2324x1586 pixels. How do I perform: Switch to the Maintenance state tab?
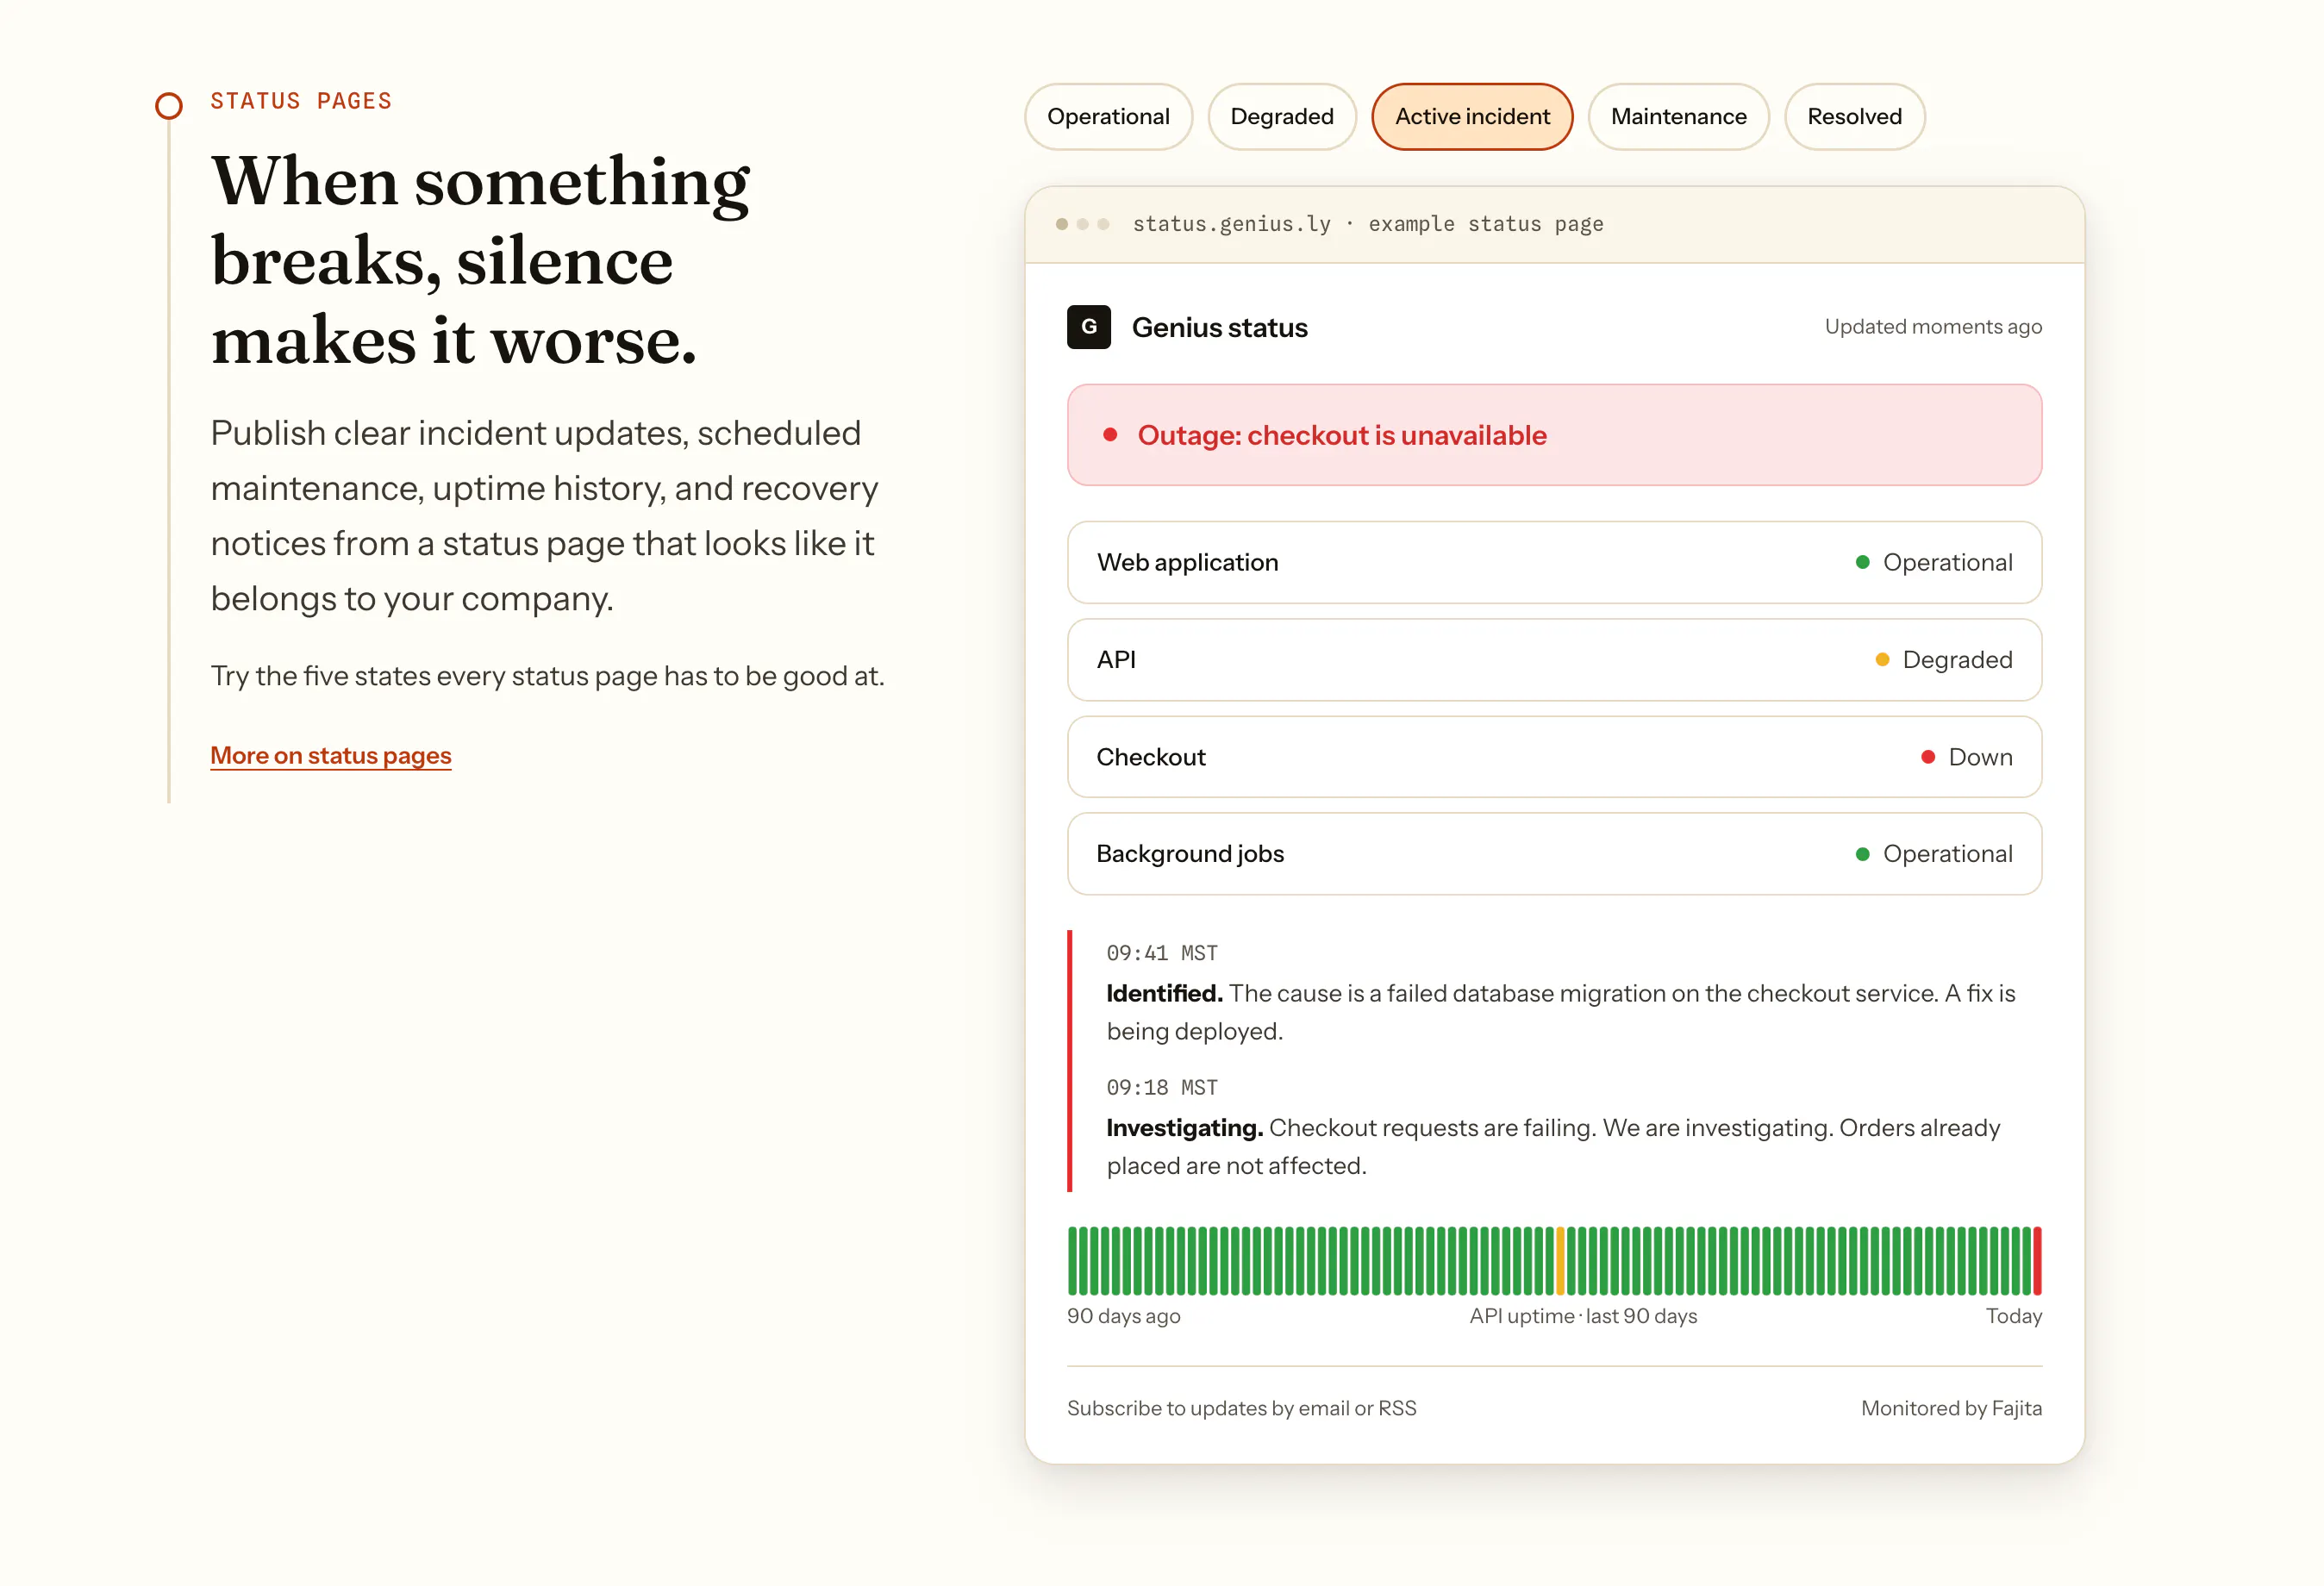[1678, 117]
